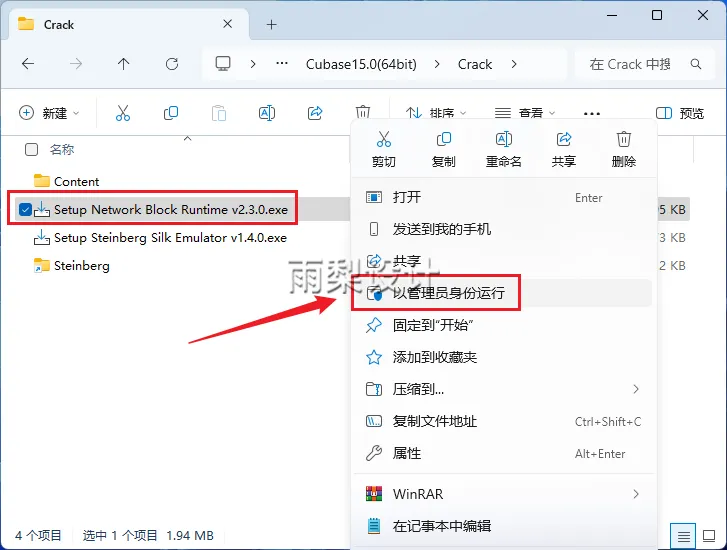The height and width of the screenshot is (550, 727).
Task: Click Cubase15.0(64bit) in the address bar
Action: [361, 64]
